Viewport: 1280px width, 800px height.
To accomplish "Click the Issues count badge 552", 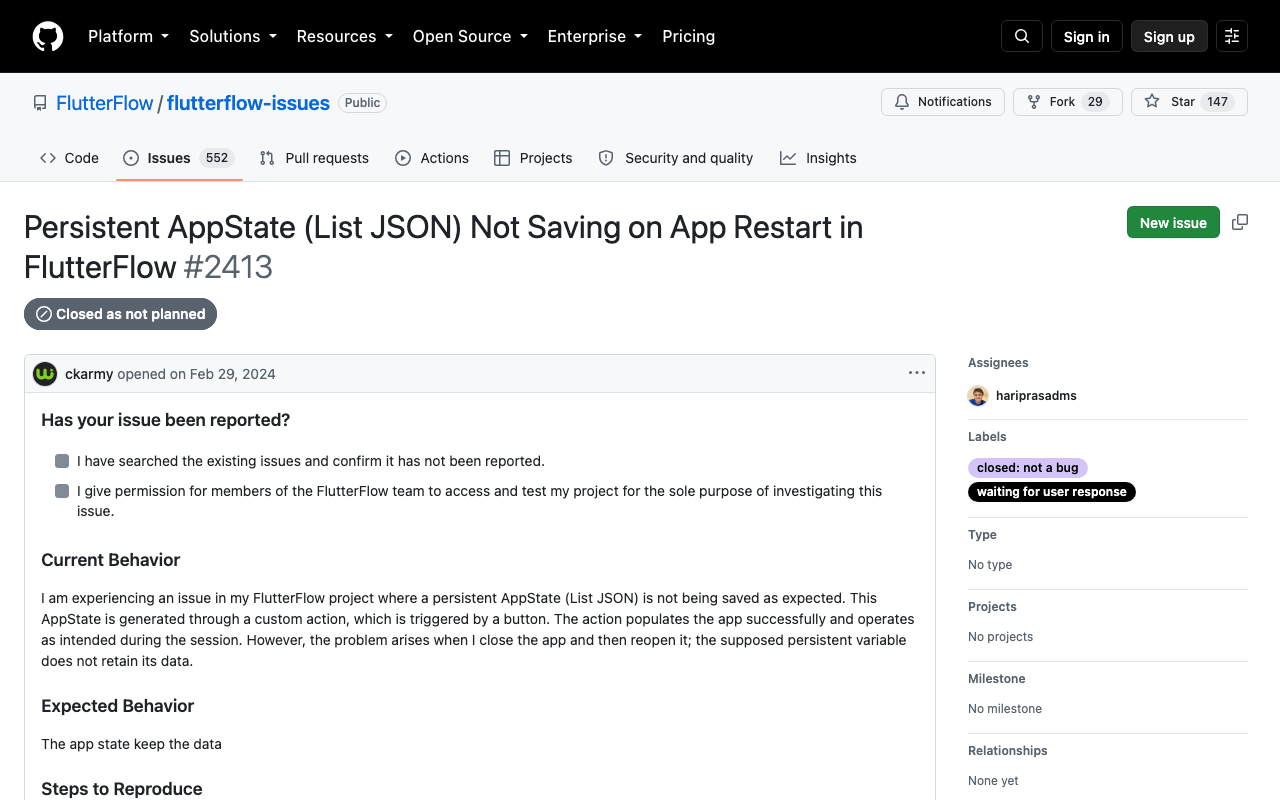I will coord(216,158).
